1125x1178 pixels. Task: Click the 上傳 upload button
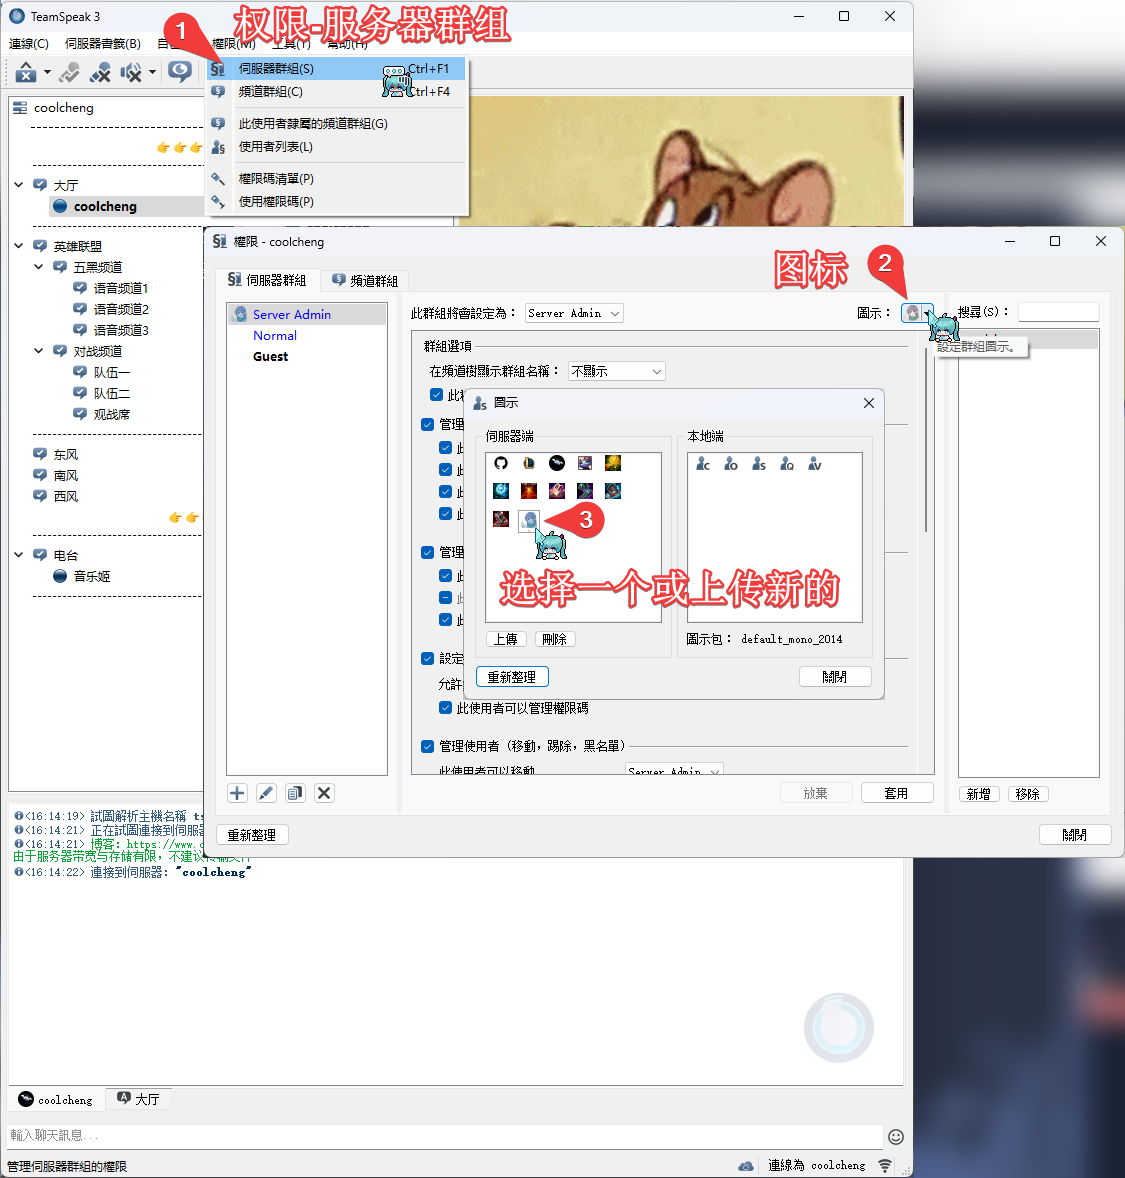point(507,639)
